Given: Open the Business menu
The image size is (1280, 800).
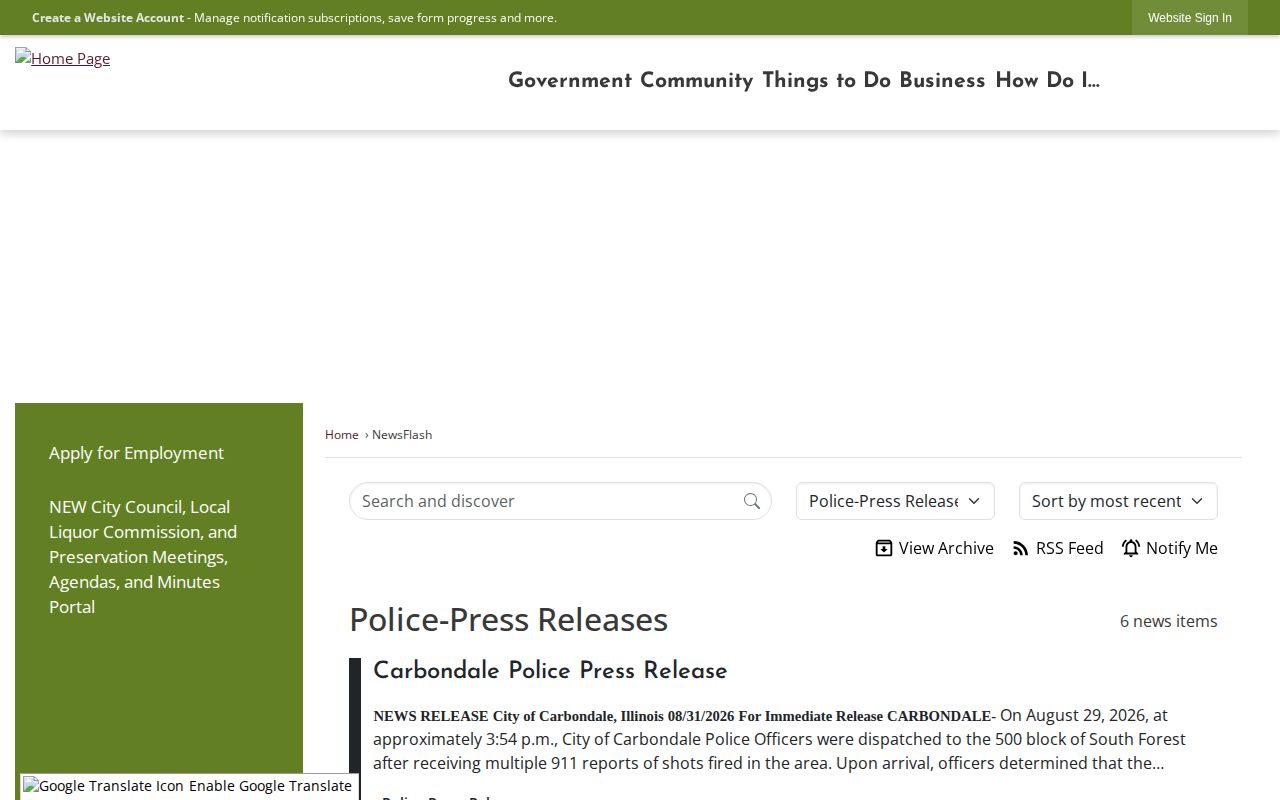Looking at the screenshot, I should tap(942, 81).
